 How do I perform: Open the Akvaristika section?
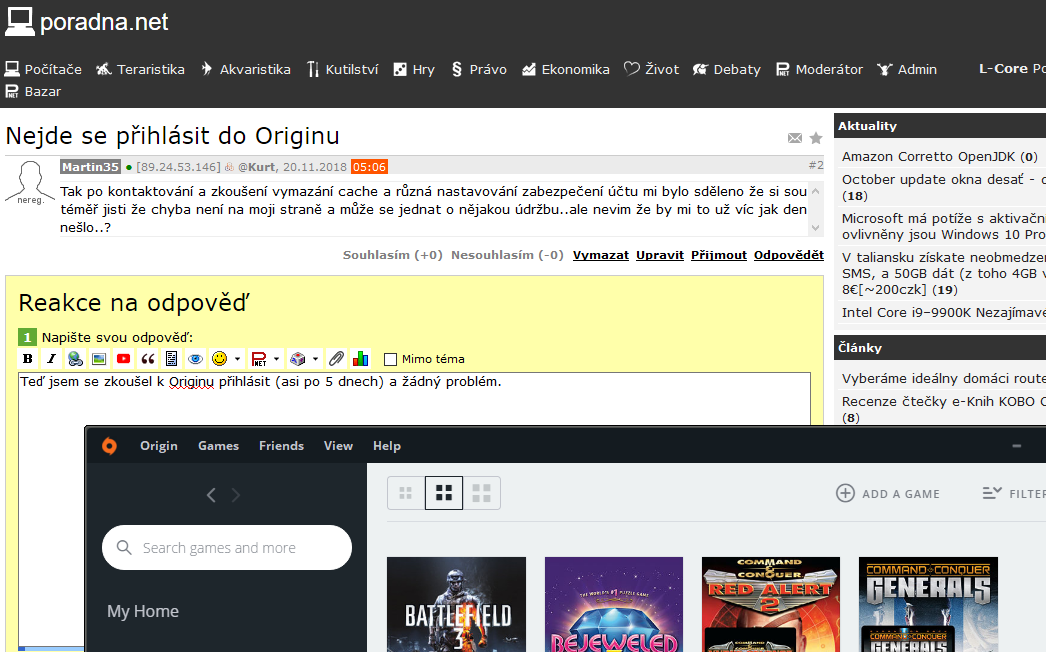pos(245,69)
